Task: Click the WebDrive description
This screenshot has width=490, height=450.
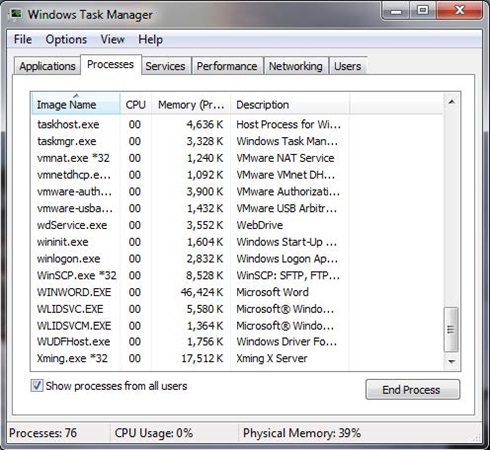Action: tap(260, 225)
